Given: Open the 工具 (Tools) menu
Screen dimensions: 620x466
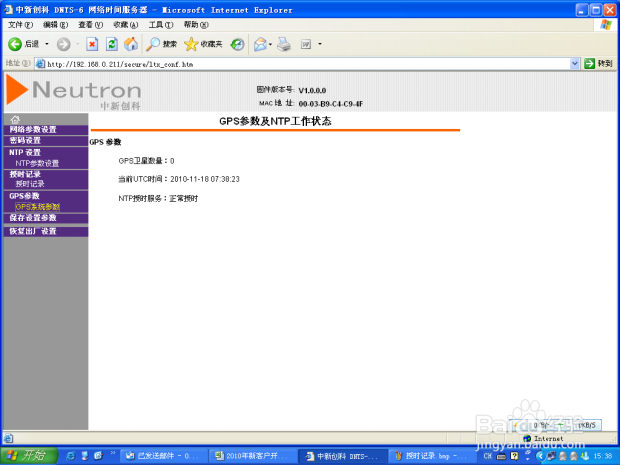Looking at the screenshot, I should [x=161, y=25].
